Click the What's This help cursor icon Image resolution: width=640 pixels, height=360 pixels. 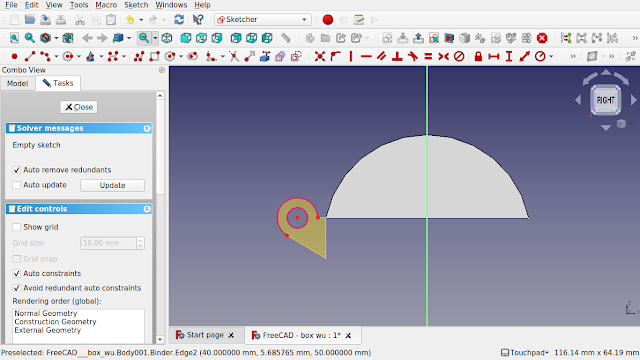[198, 20]
